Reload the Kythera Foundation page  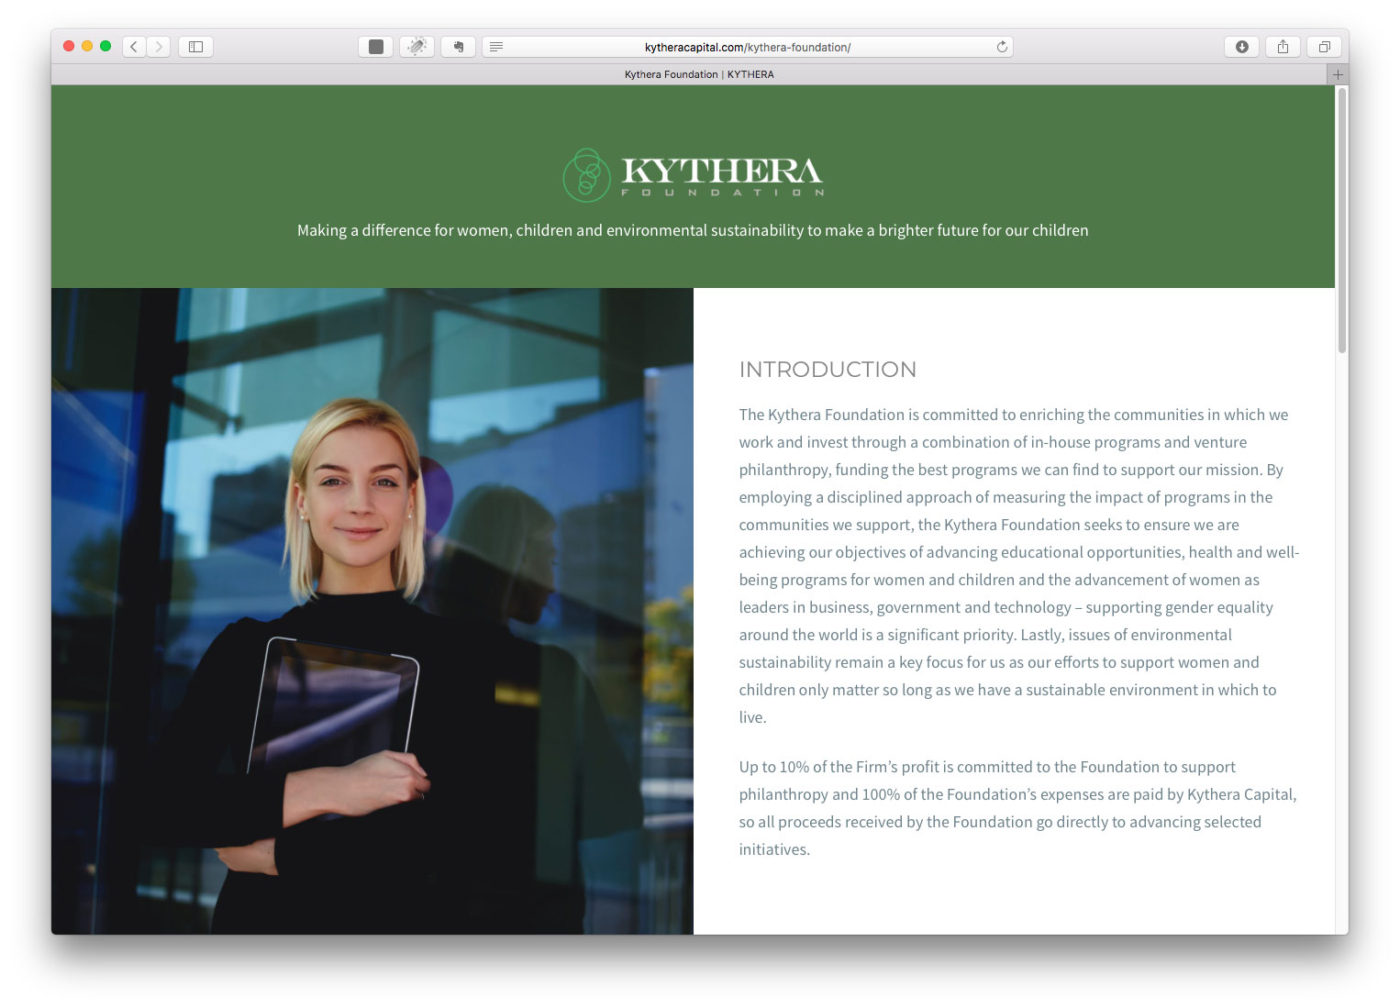click(1001, 47)
